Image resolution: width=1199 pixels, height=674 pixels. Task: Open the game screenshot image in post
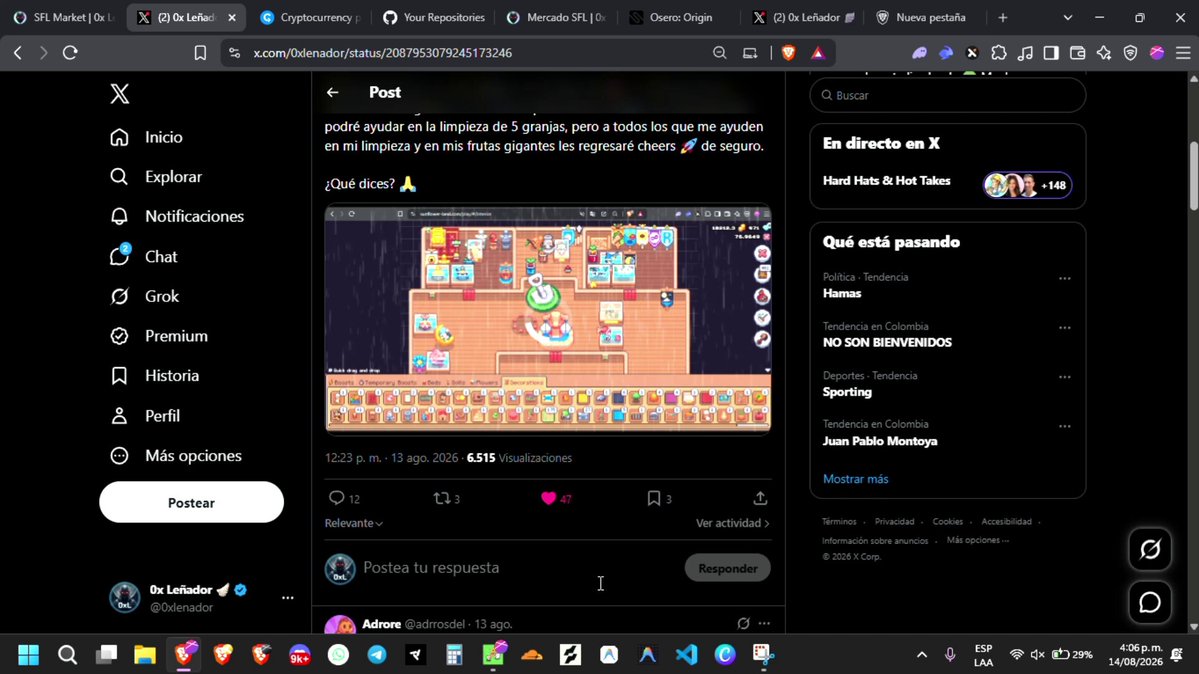[548, 318]
